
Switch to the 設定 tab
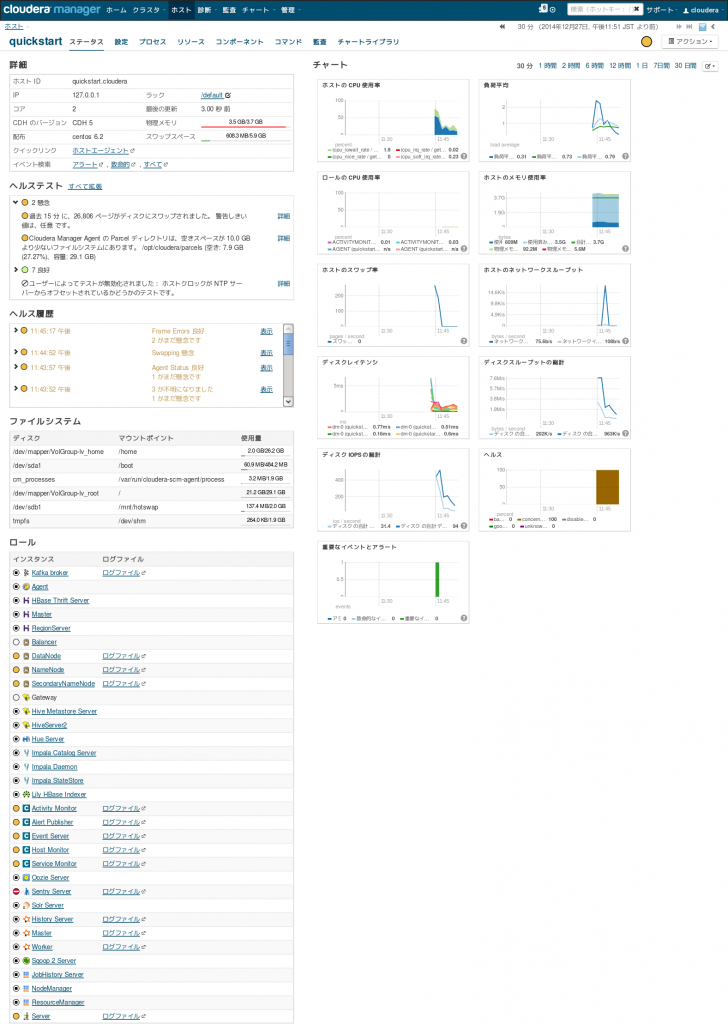click(x=121, y=42)
